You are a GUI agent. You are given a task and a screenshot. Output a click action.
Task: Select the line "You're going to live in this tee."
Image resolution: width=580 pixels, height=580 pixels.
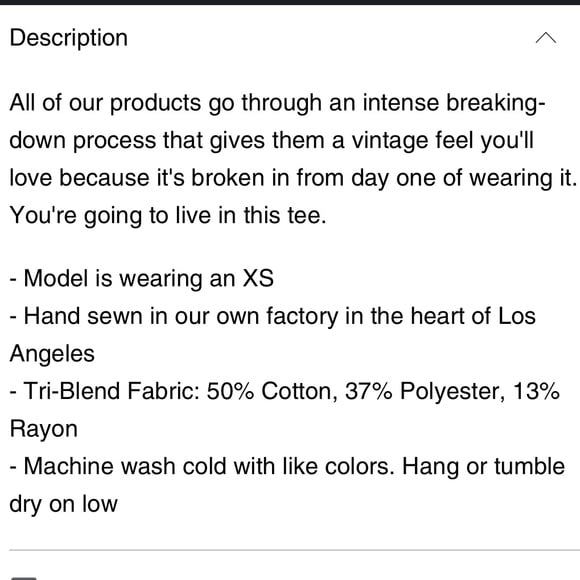168,216
